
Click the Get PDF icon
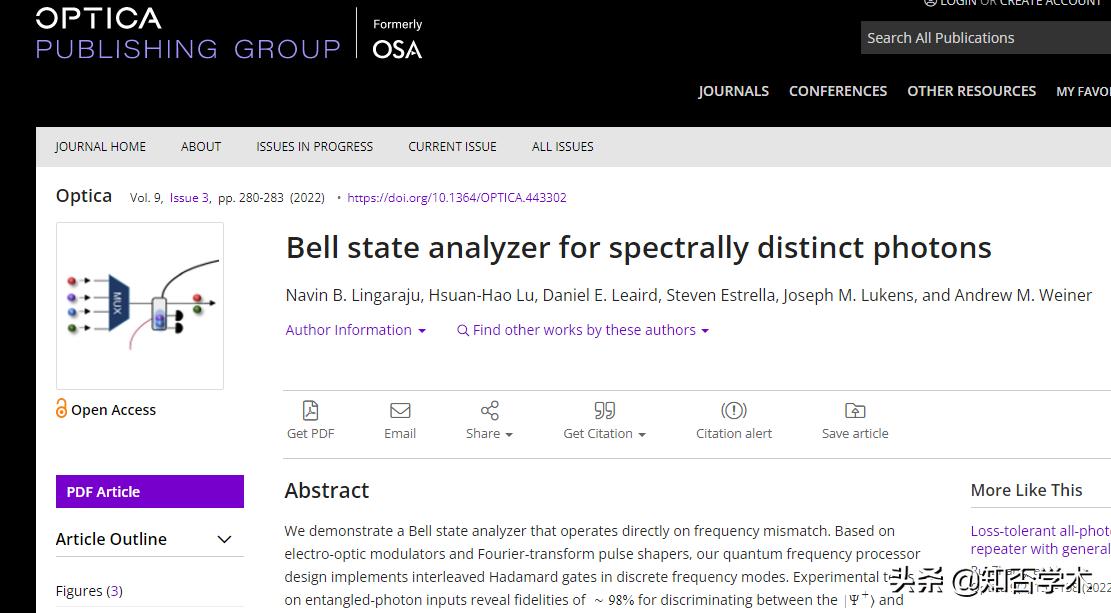click(310, 411)
